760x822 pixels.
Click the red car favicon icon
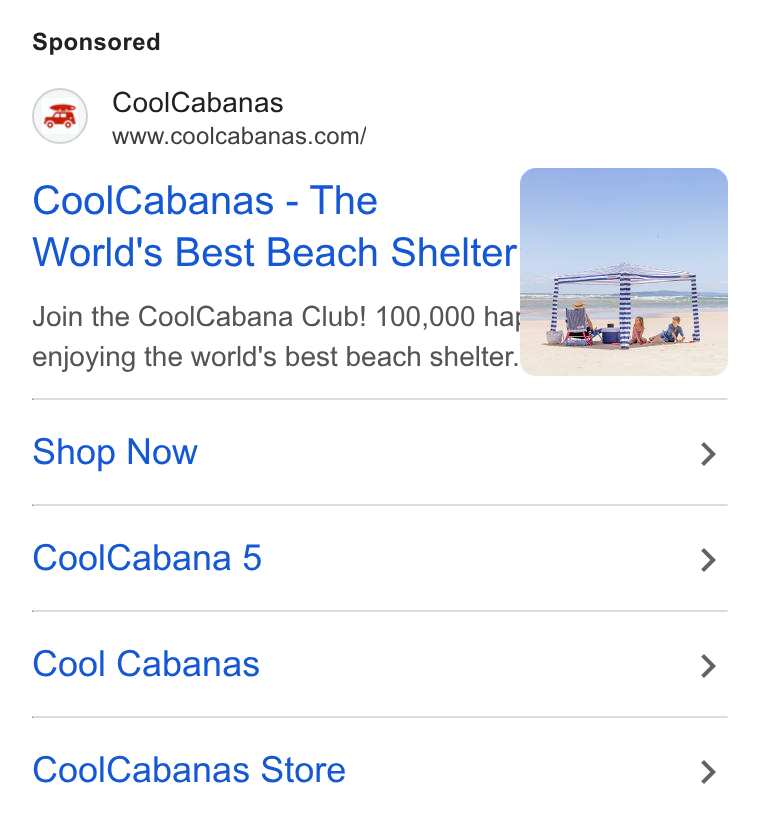point(60,116)
